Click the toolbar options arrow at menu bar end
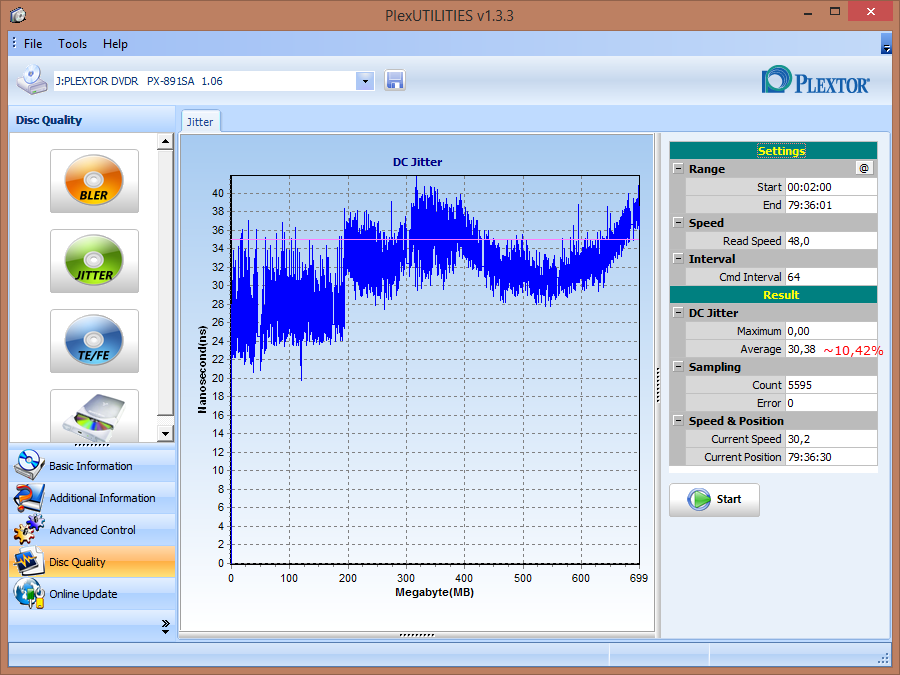Screen dimensions: 900x675 coord(886,44)
